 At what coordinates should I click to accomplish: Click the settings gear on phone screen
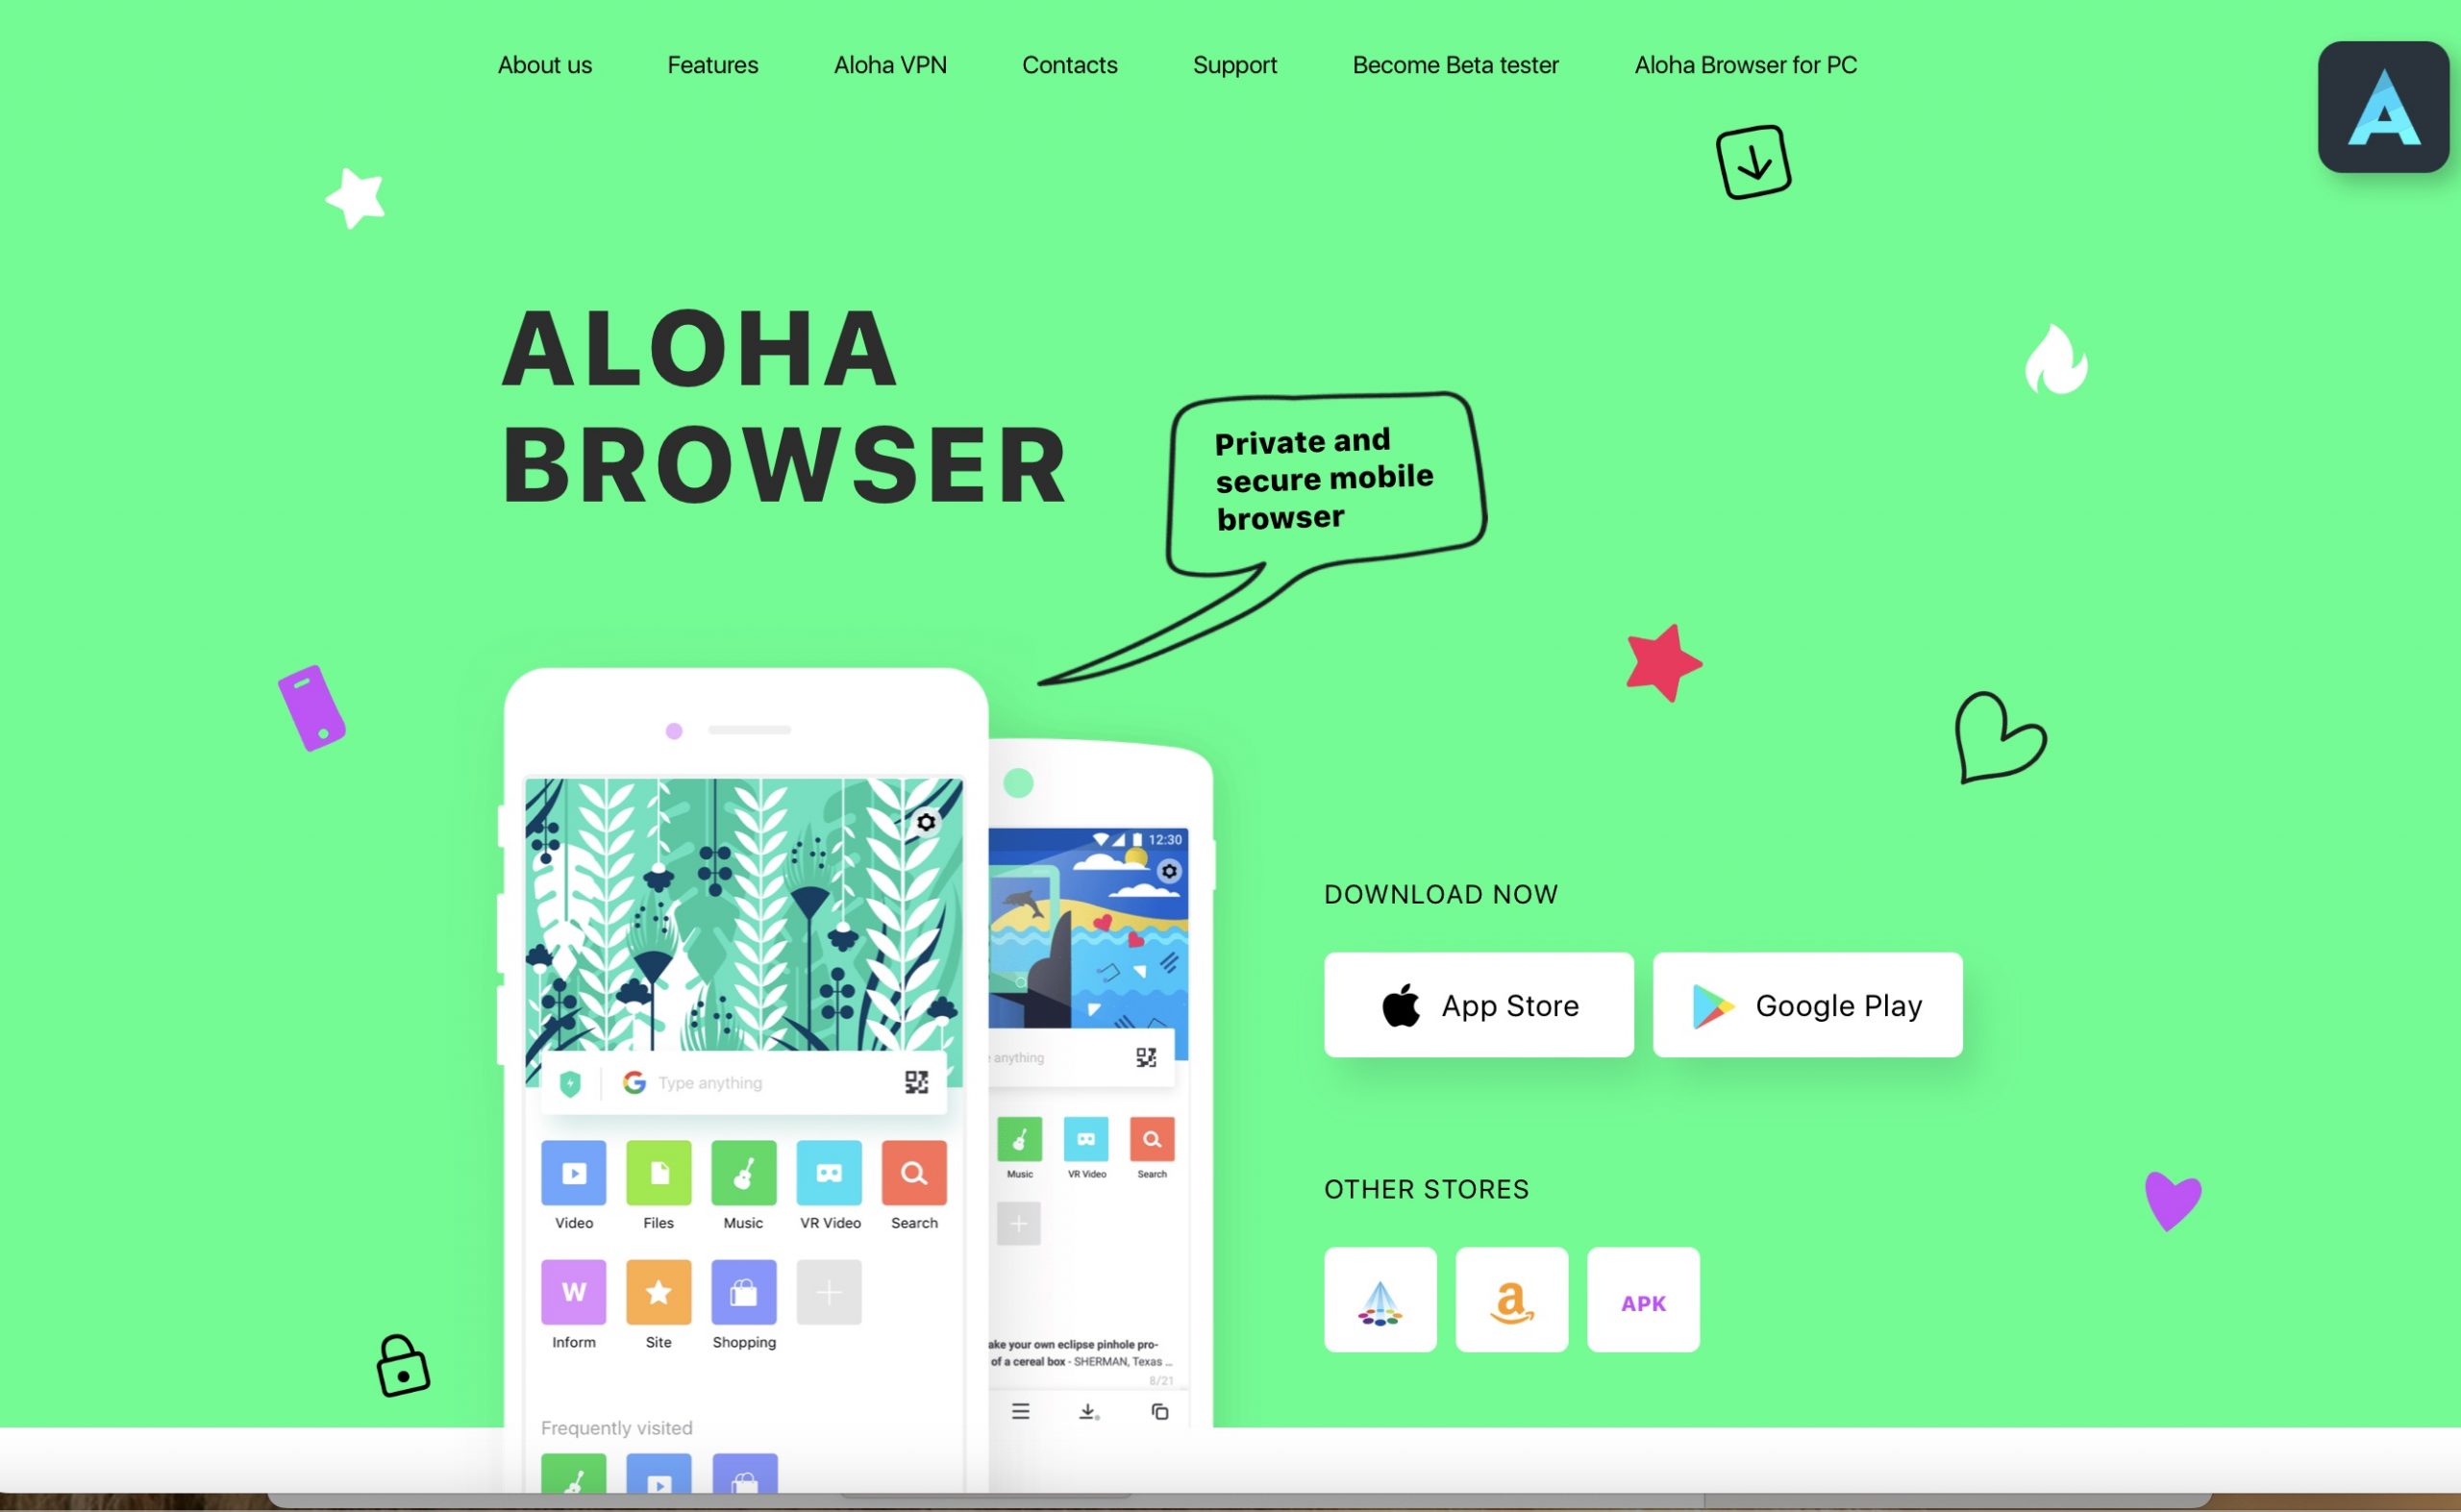(x=927, y=819)
